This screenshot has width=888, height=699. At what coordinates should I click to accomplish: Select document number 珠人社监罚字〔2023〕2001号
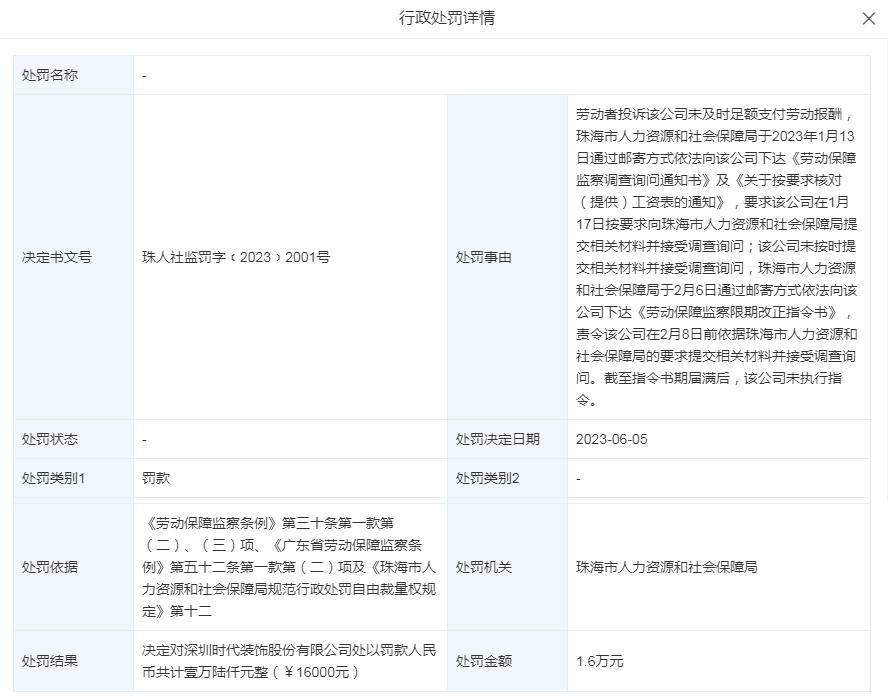click(236, 257)
